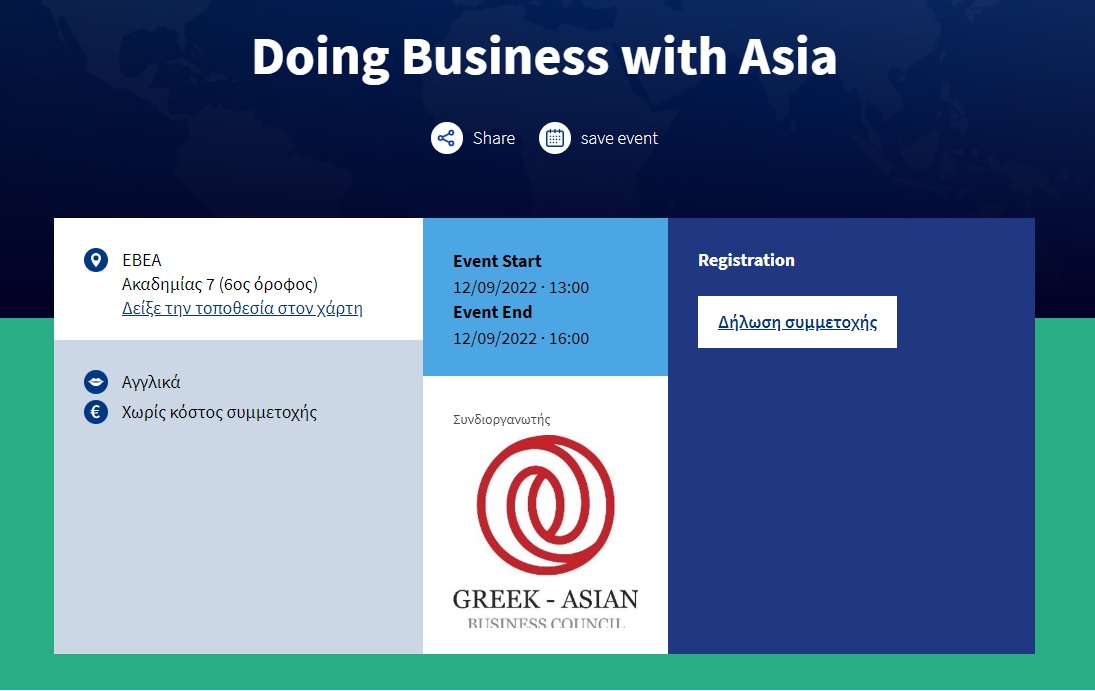
Task: Click the location pin icon next to EBEA
Action: pos(96,260)
